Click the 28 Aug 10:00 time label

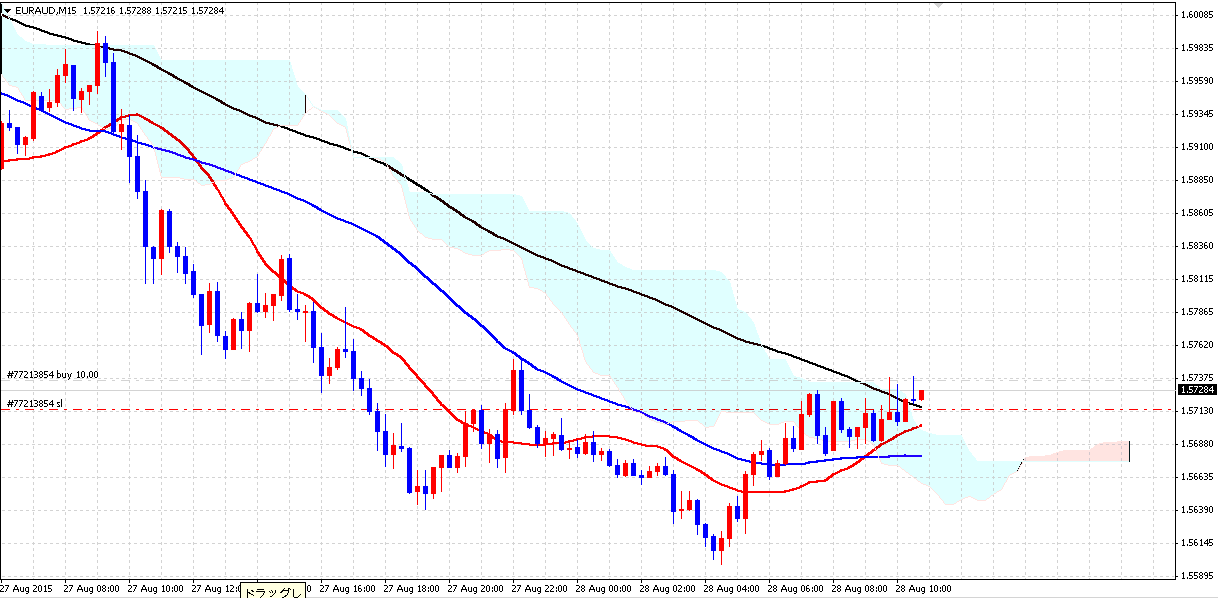coord(922,589)
